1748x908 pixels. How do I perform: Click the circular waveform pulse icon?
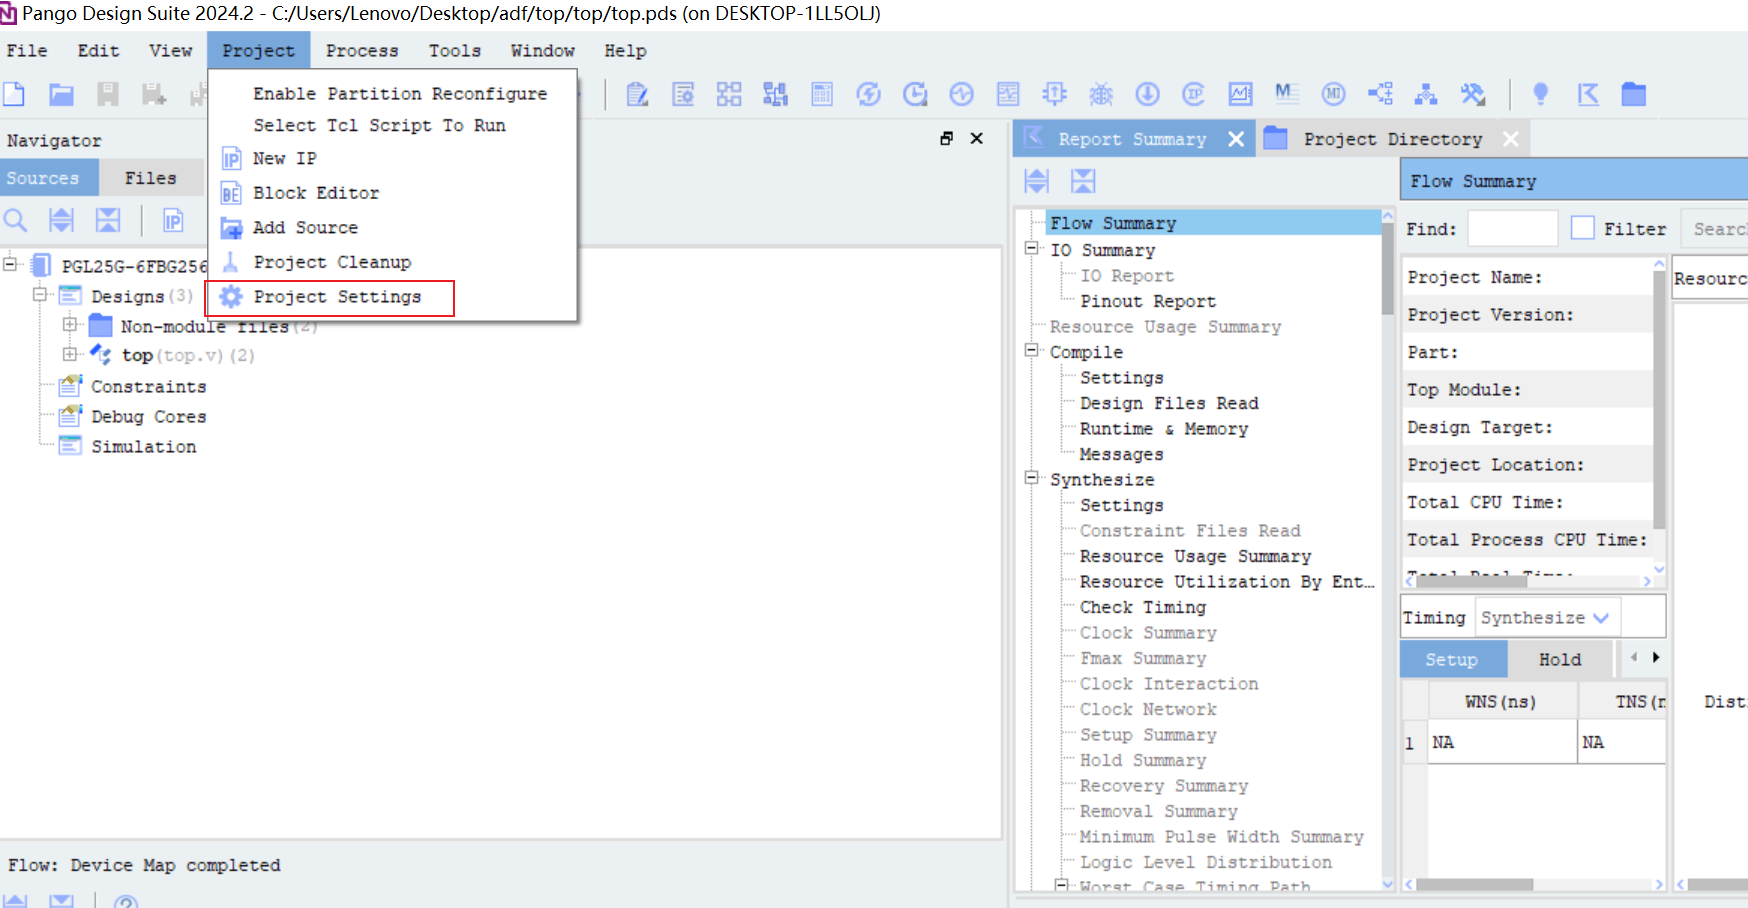(x=961, y=94)
